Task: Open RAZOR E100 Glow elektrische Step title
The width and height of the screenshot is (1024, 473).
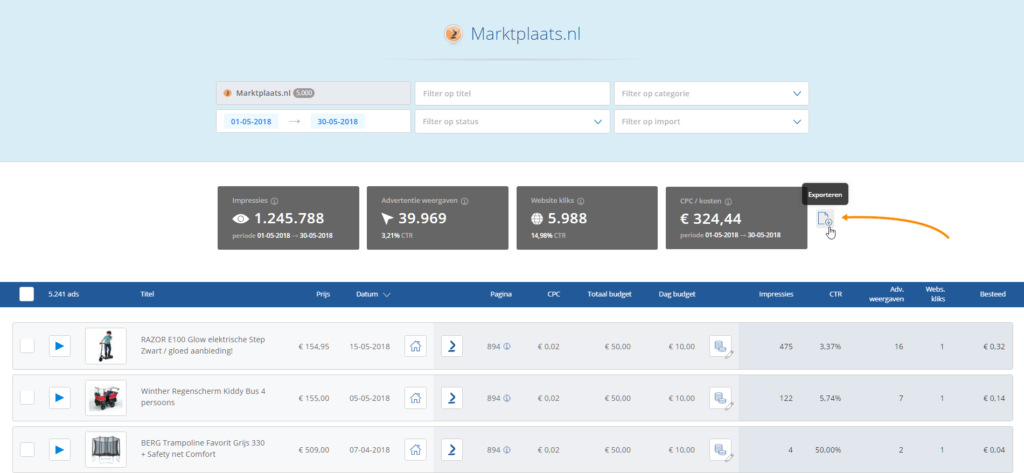Action: 202,346
